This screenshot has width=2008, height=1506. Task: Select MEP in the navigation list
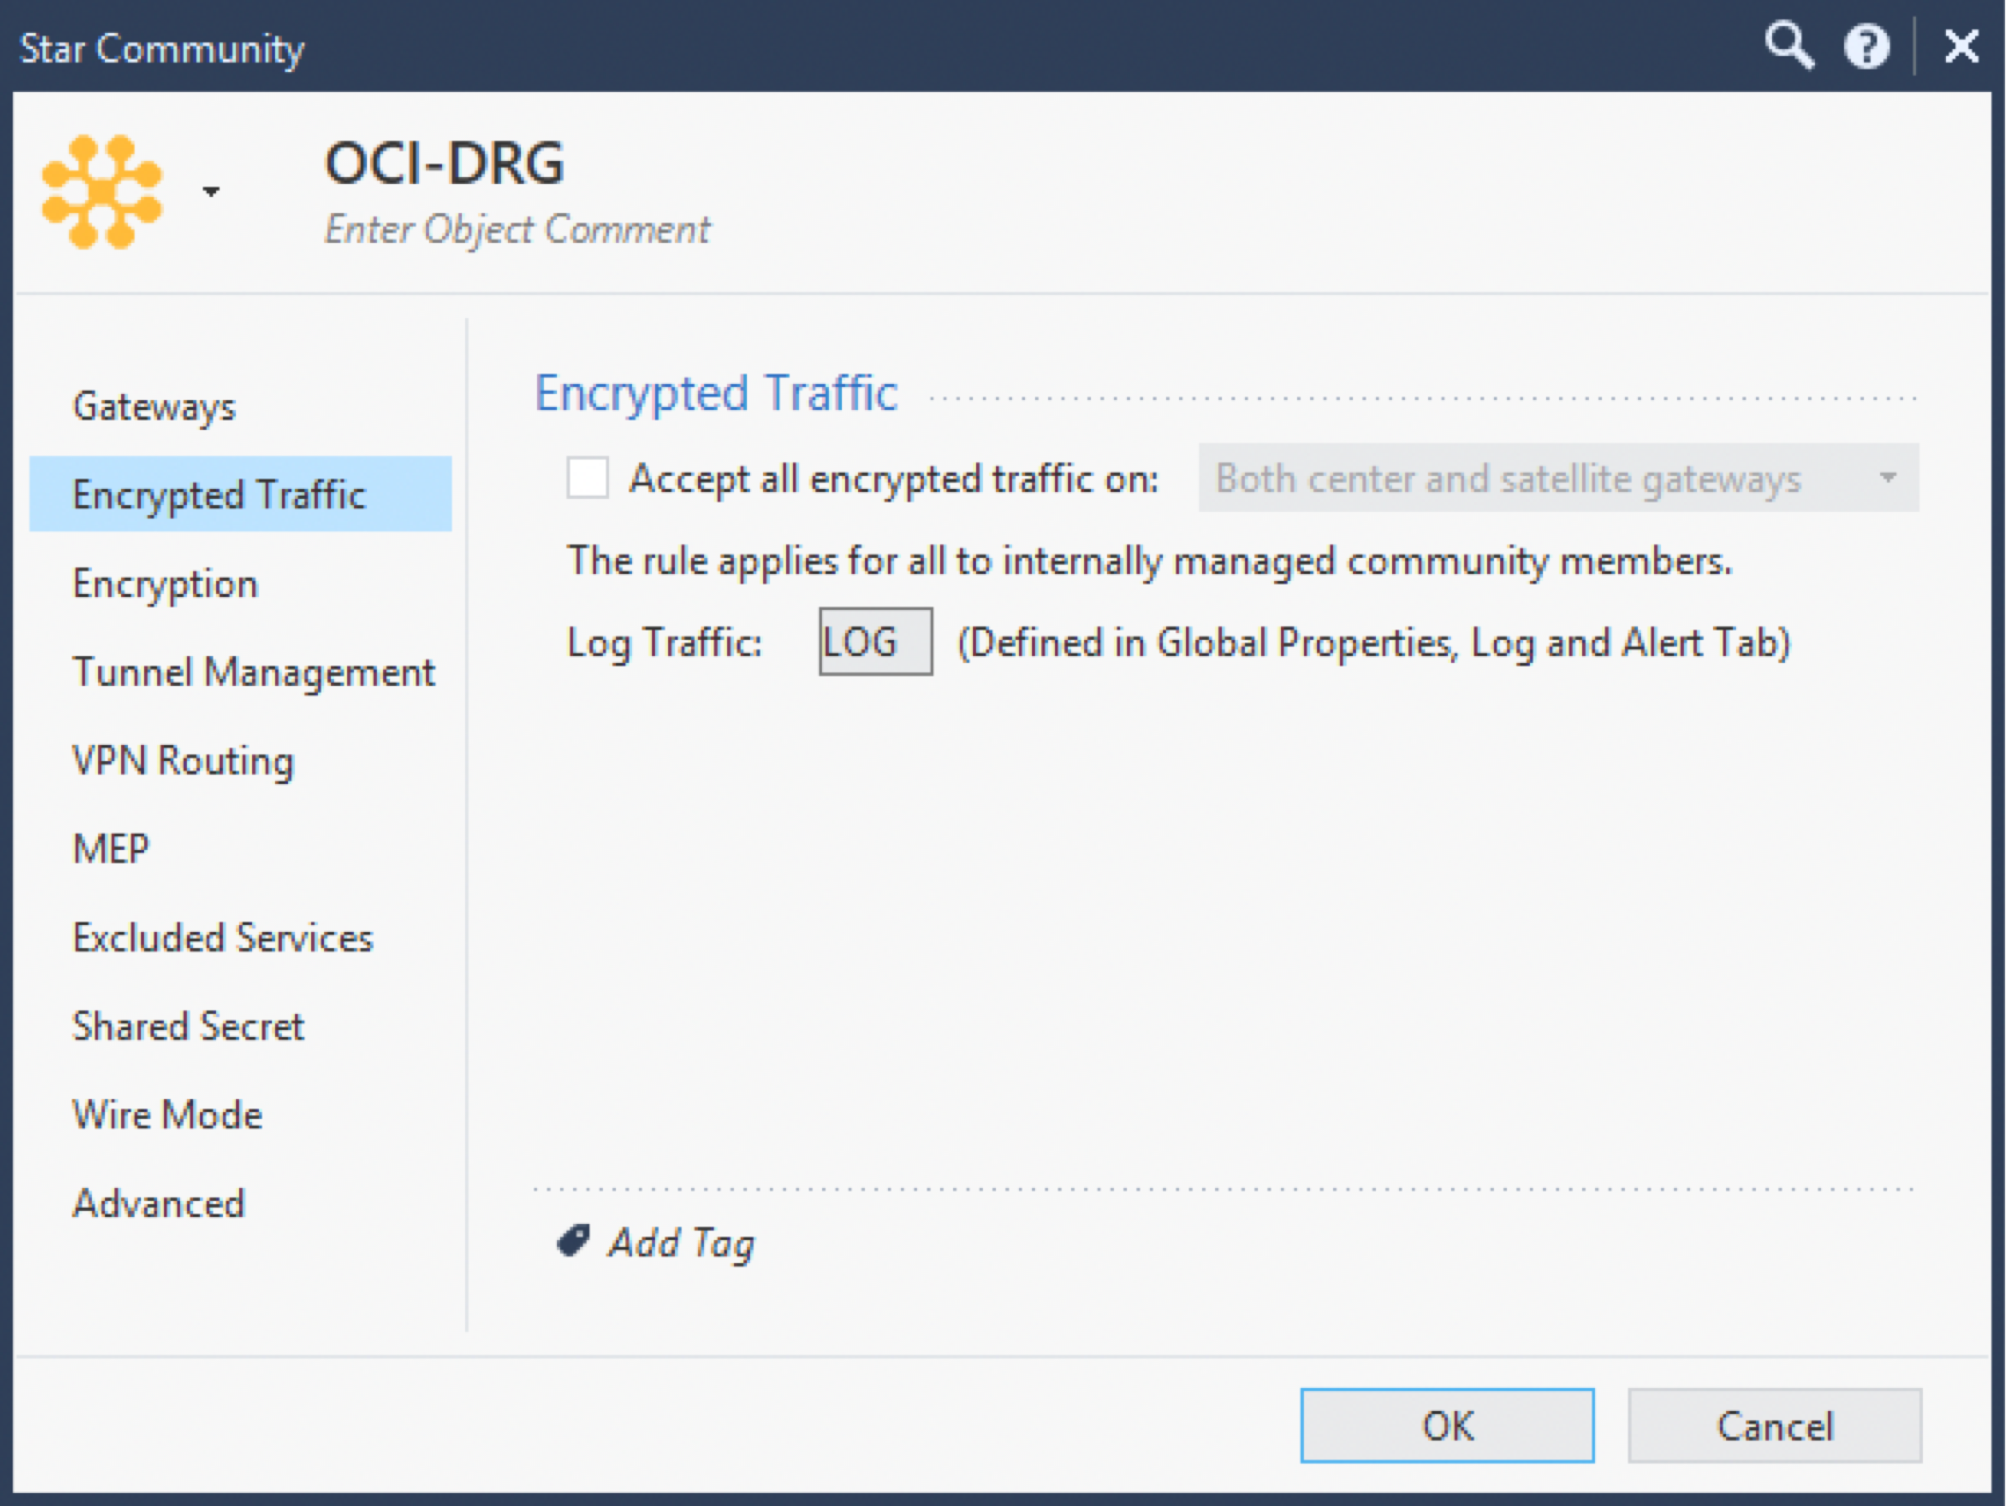point(111,849)
